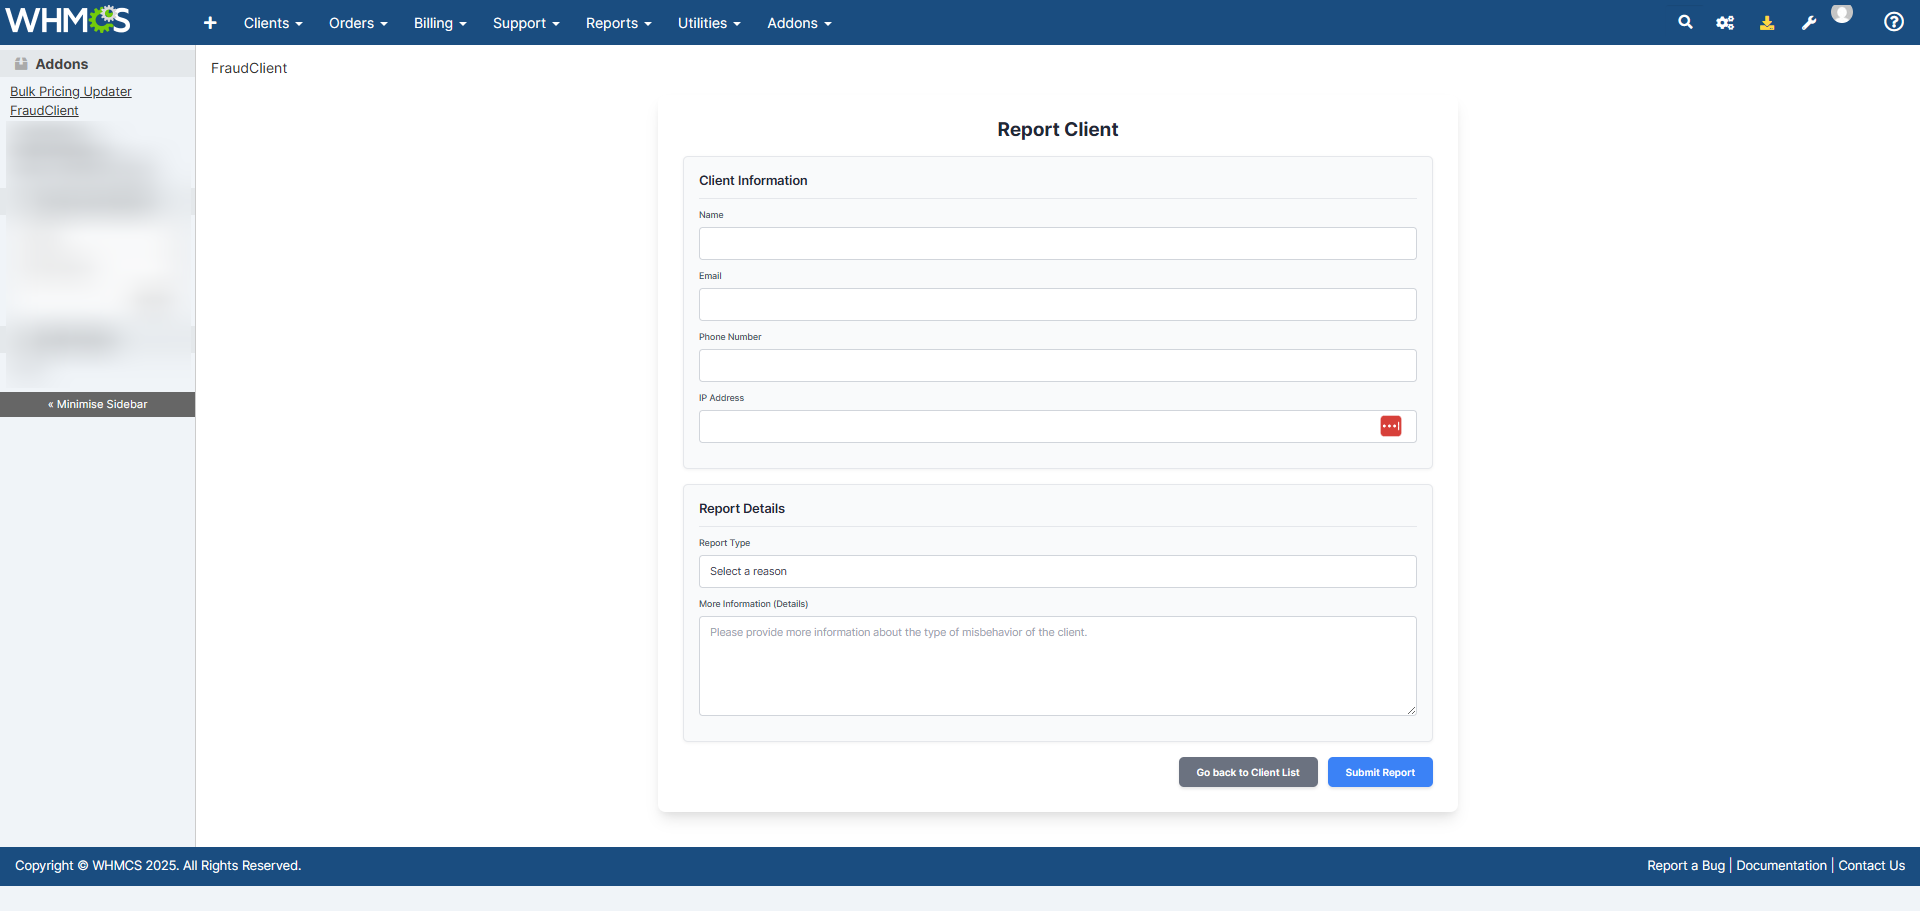The width and height of the screenshot is (1920, 911).
Task: Open the help question mark icon
Action: 1893,22
